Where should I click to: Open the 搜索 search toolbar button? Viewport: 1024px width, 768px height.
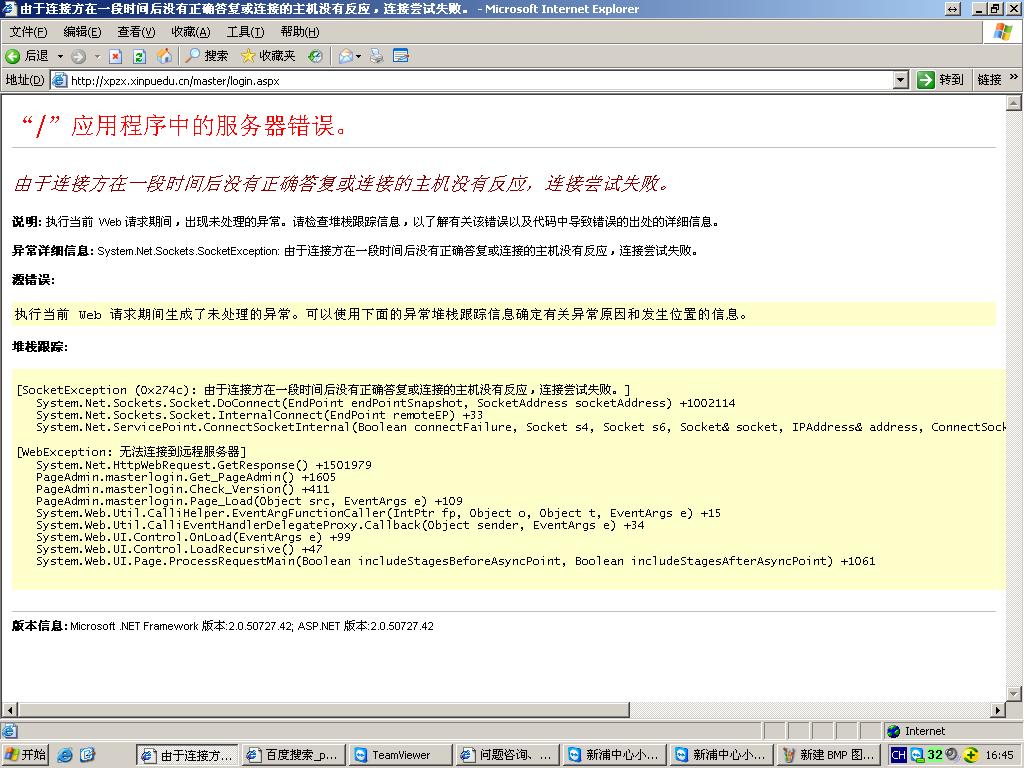tap(207, 56)
